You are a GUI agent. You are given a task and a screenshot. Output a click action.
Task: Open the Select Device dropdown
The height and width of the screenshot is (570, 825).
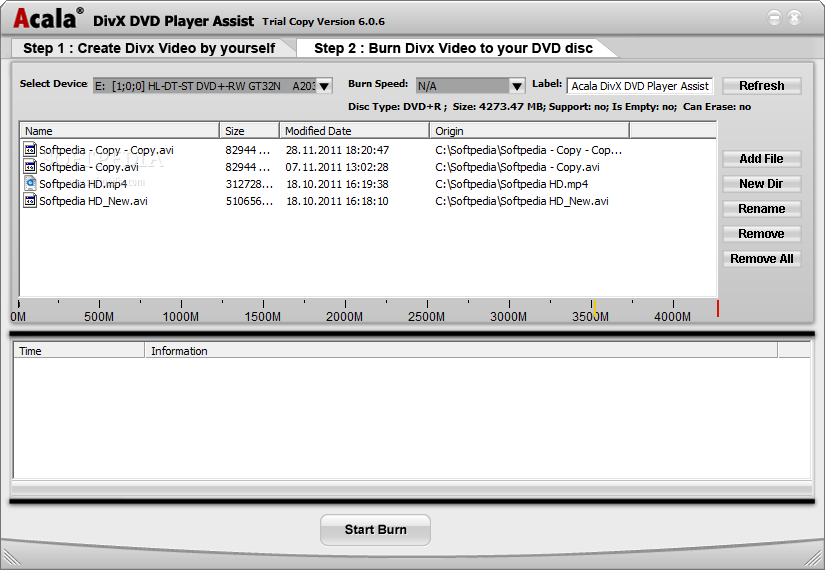point(325,86)
